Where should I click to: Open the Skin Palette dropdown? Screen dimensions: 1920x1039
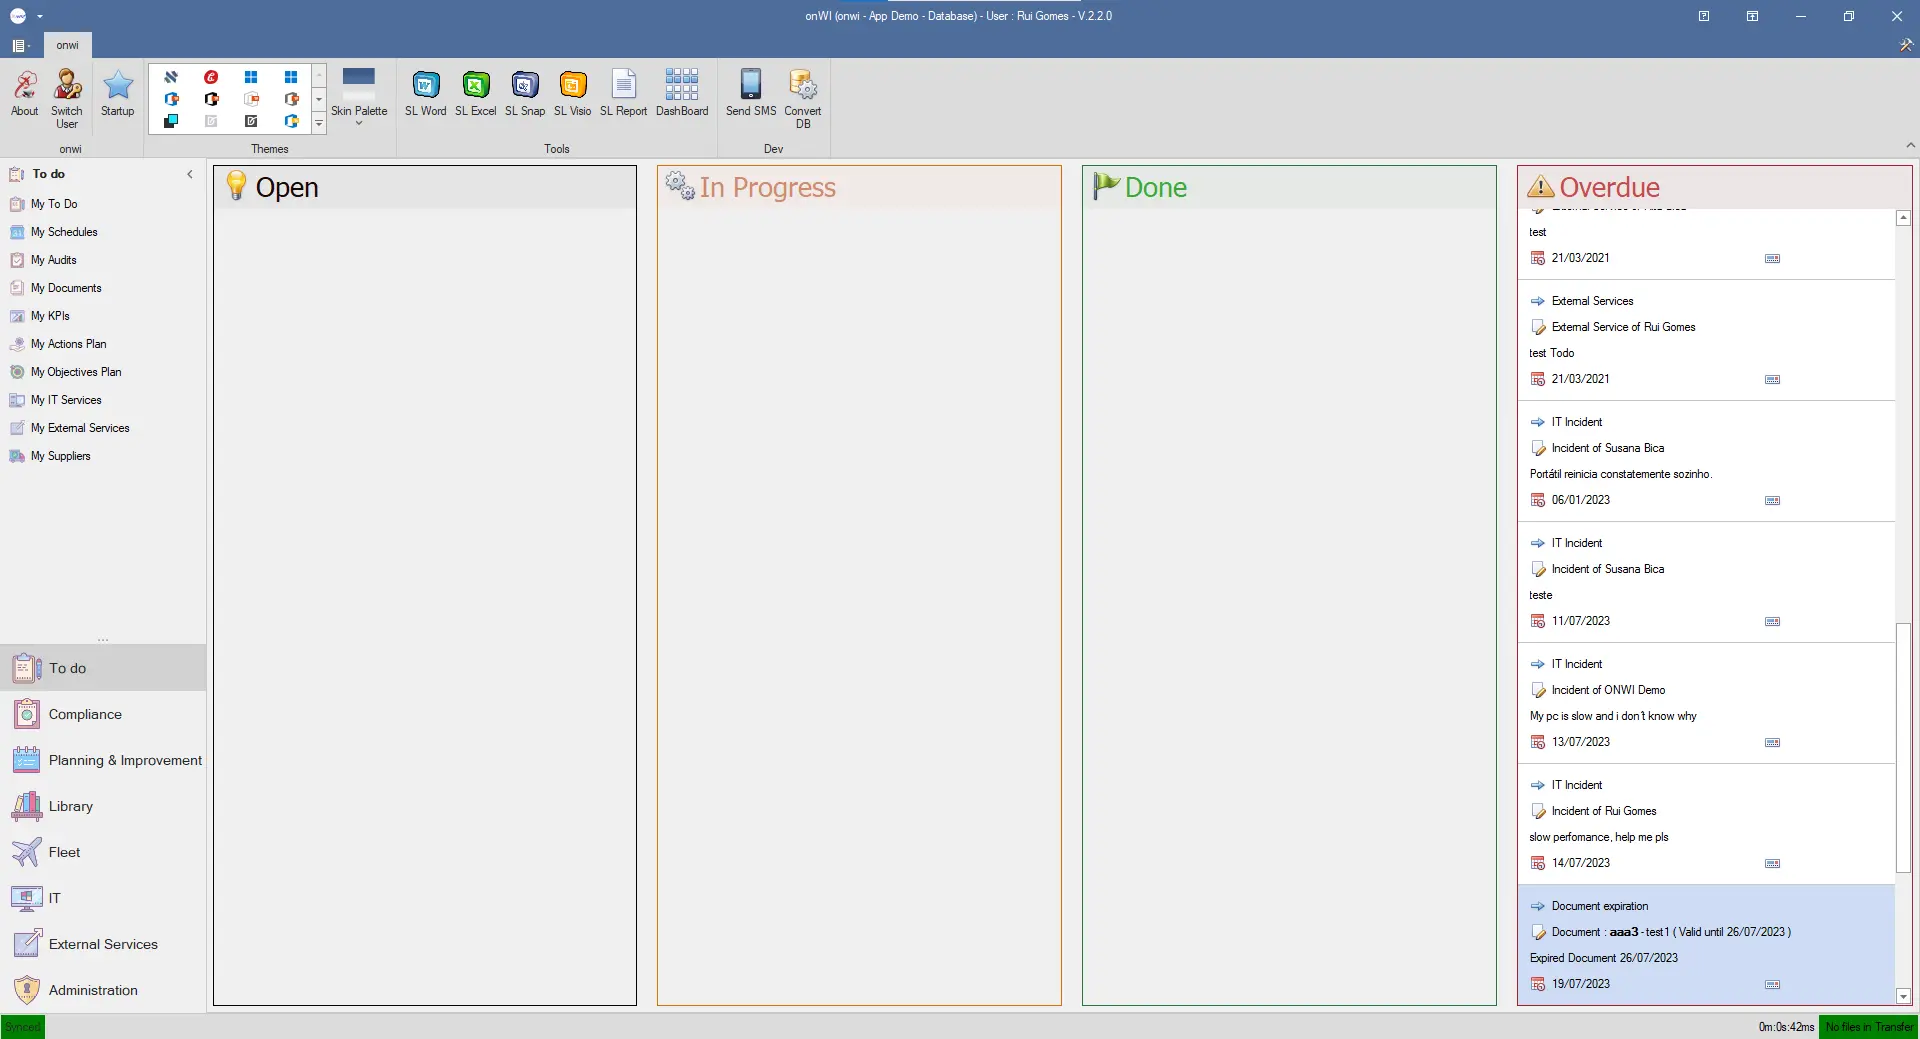[359, 98]
